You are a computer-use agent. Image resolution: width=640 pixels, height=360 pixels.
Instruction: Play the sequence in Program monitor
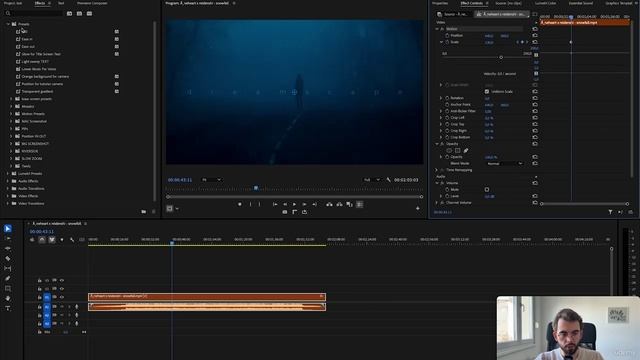pos(294,204)
